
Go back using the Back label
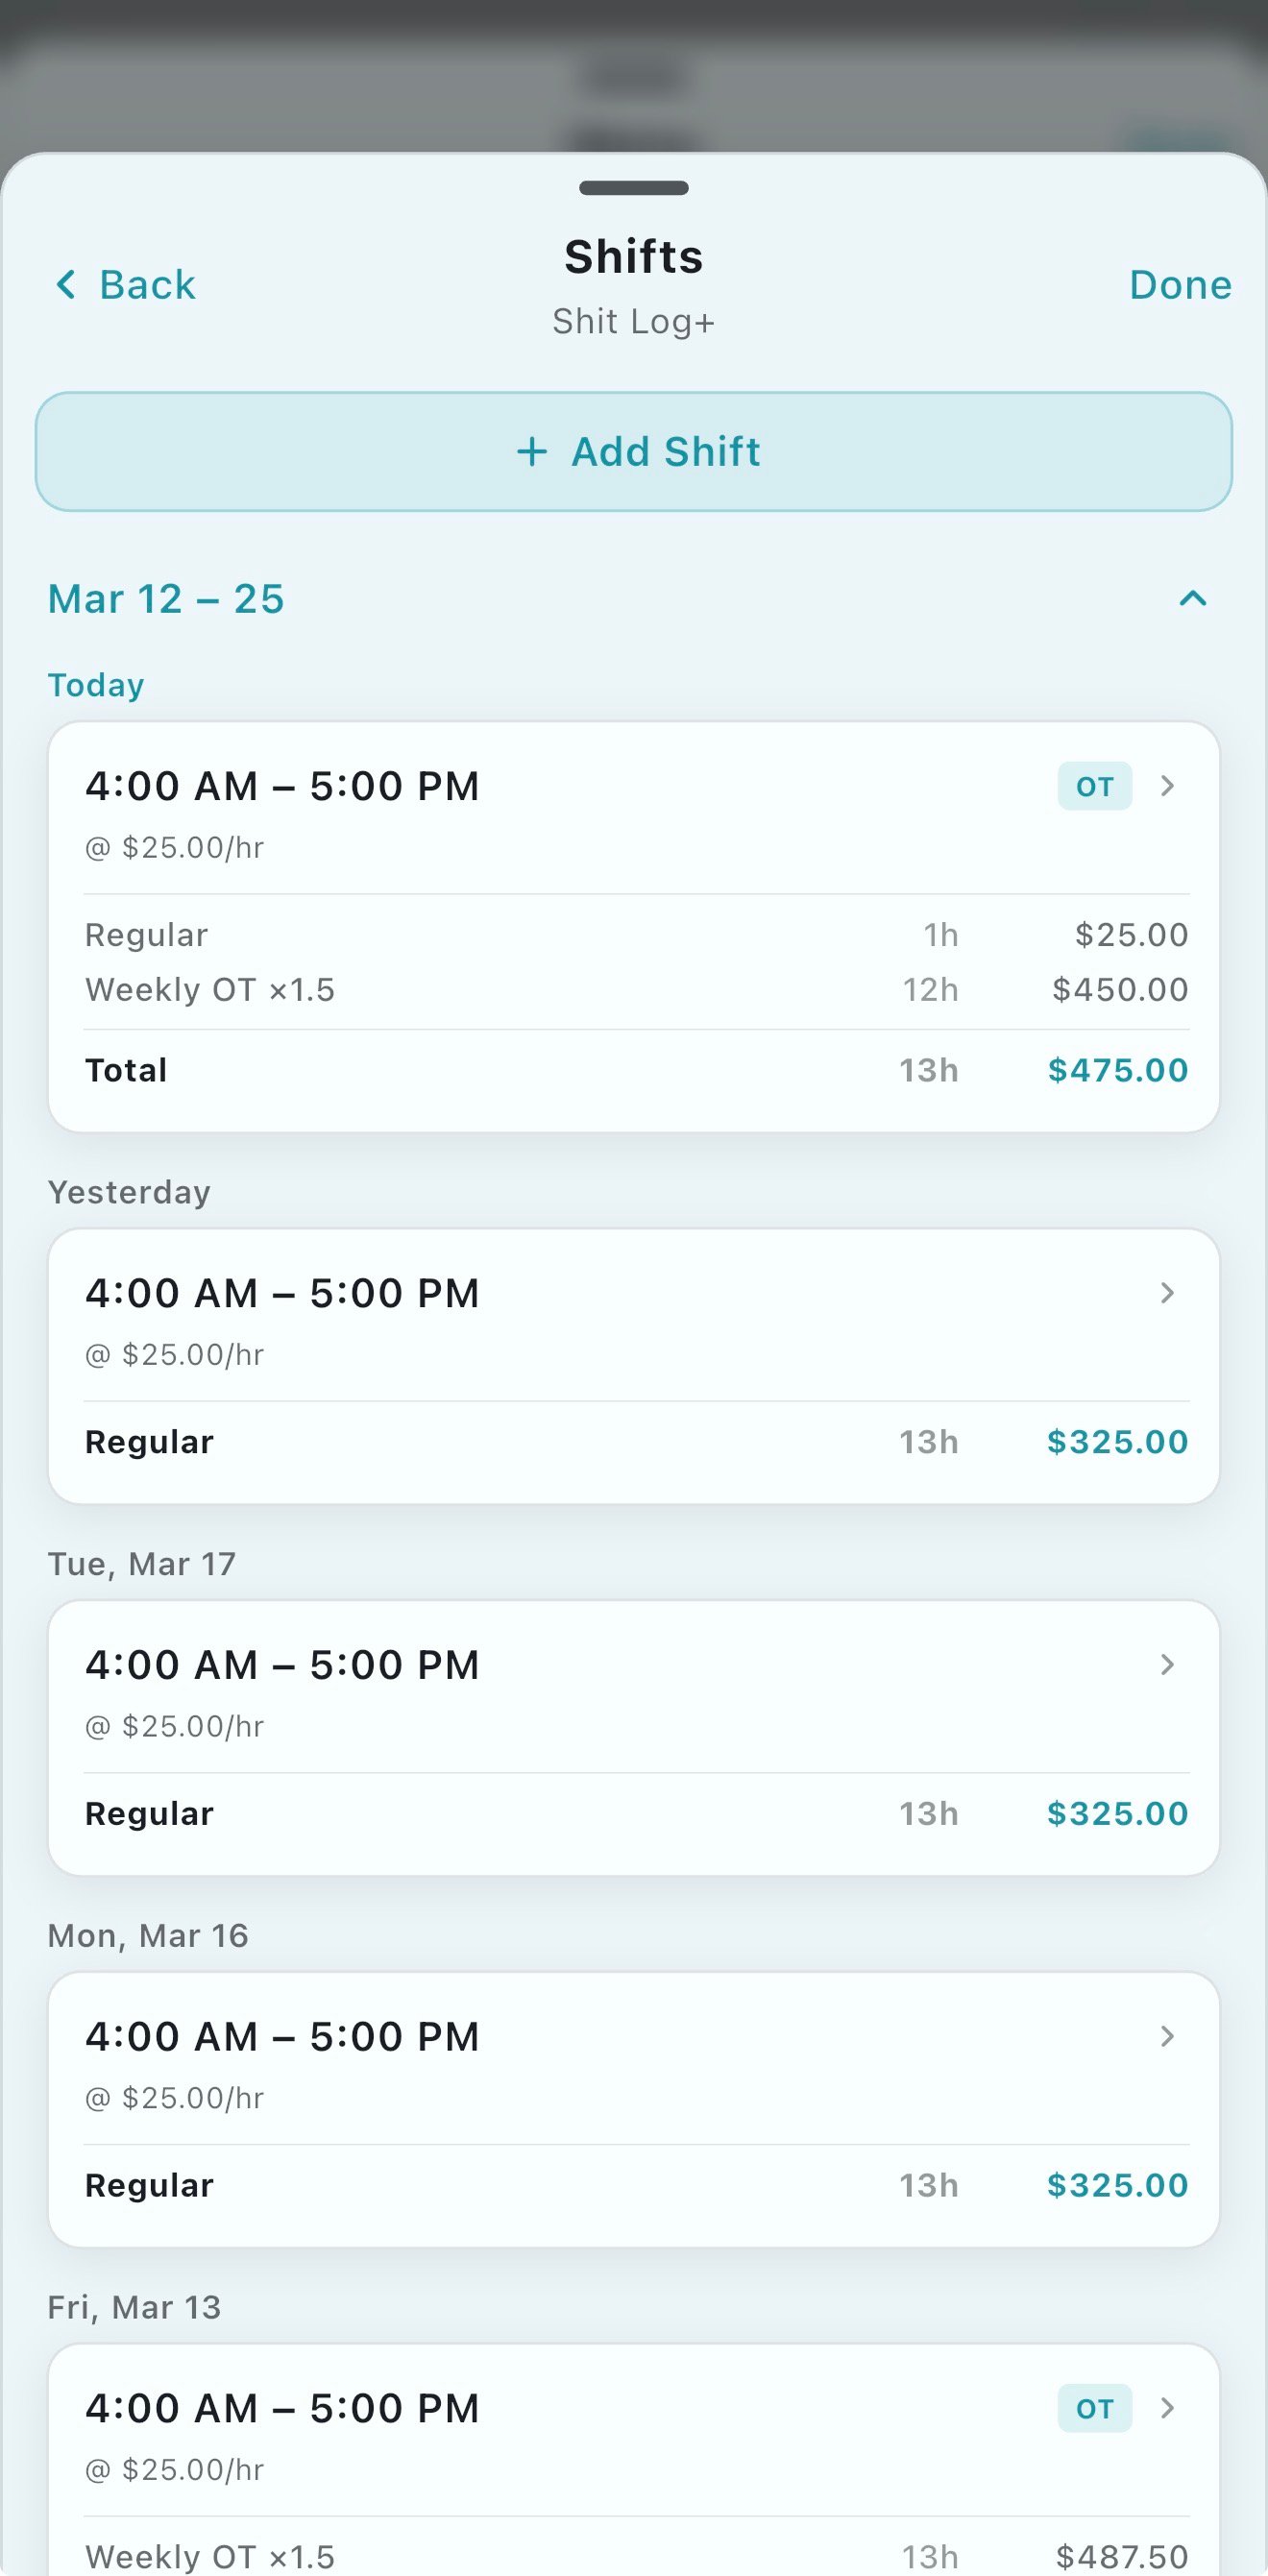pyautogui.click(x=147, y=285)
